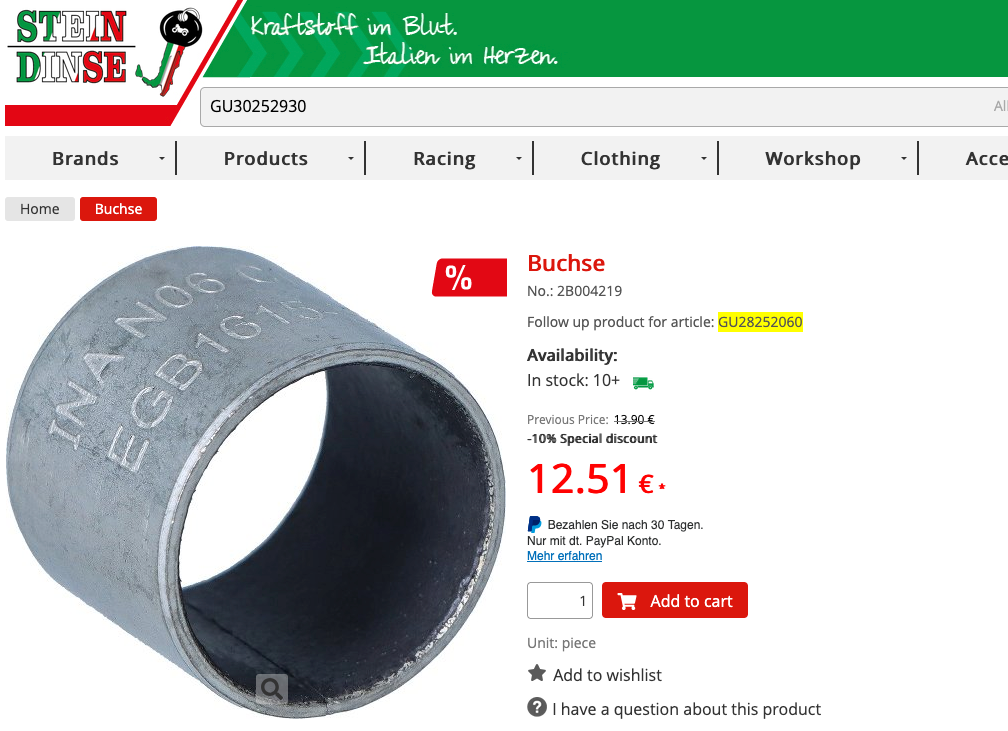Open the Clothing dropdown arrow

[x=704, y=158]
